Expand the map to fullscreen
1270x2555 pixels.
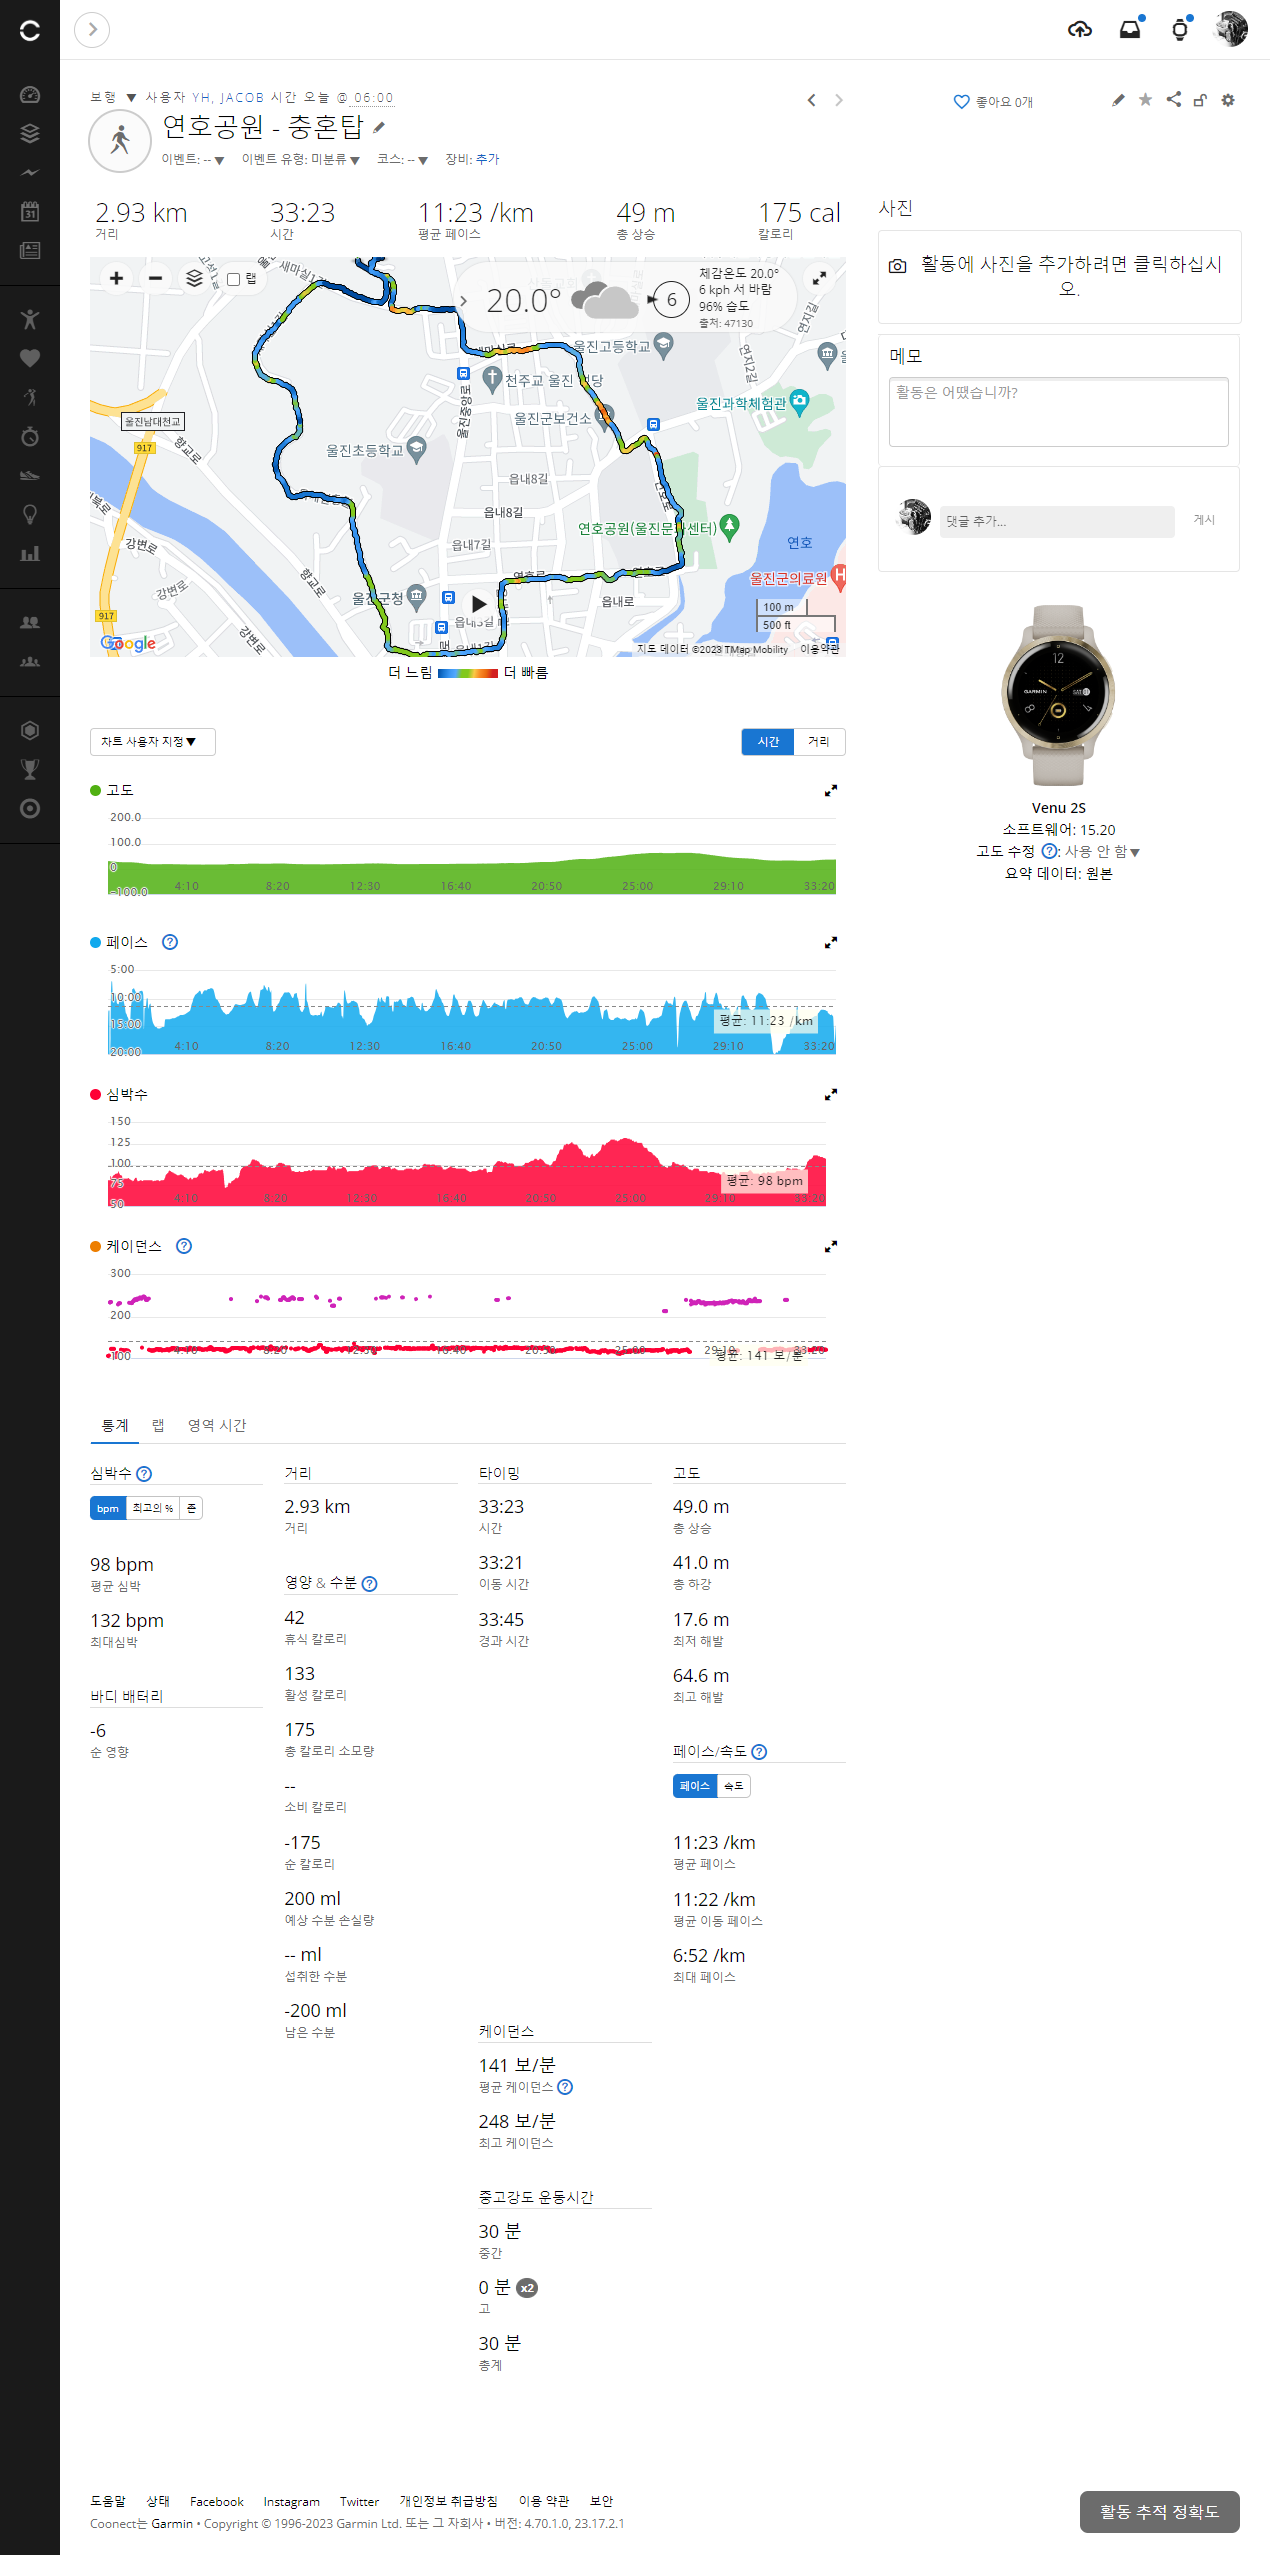[819, 278]
